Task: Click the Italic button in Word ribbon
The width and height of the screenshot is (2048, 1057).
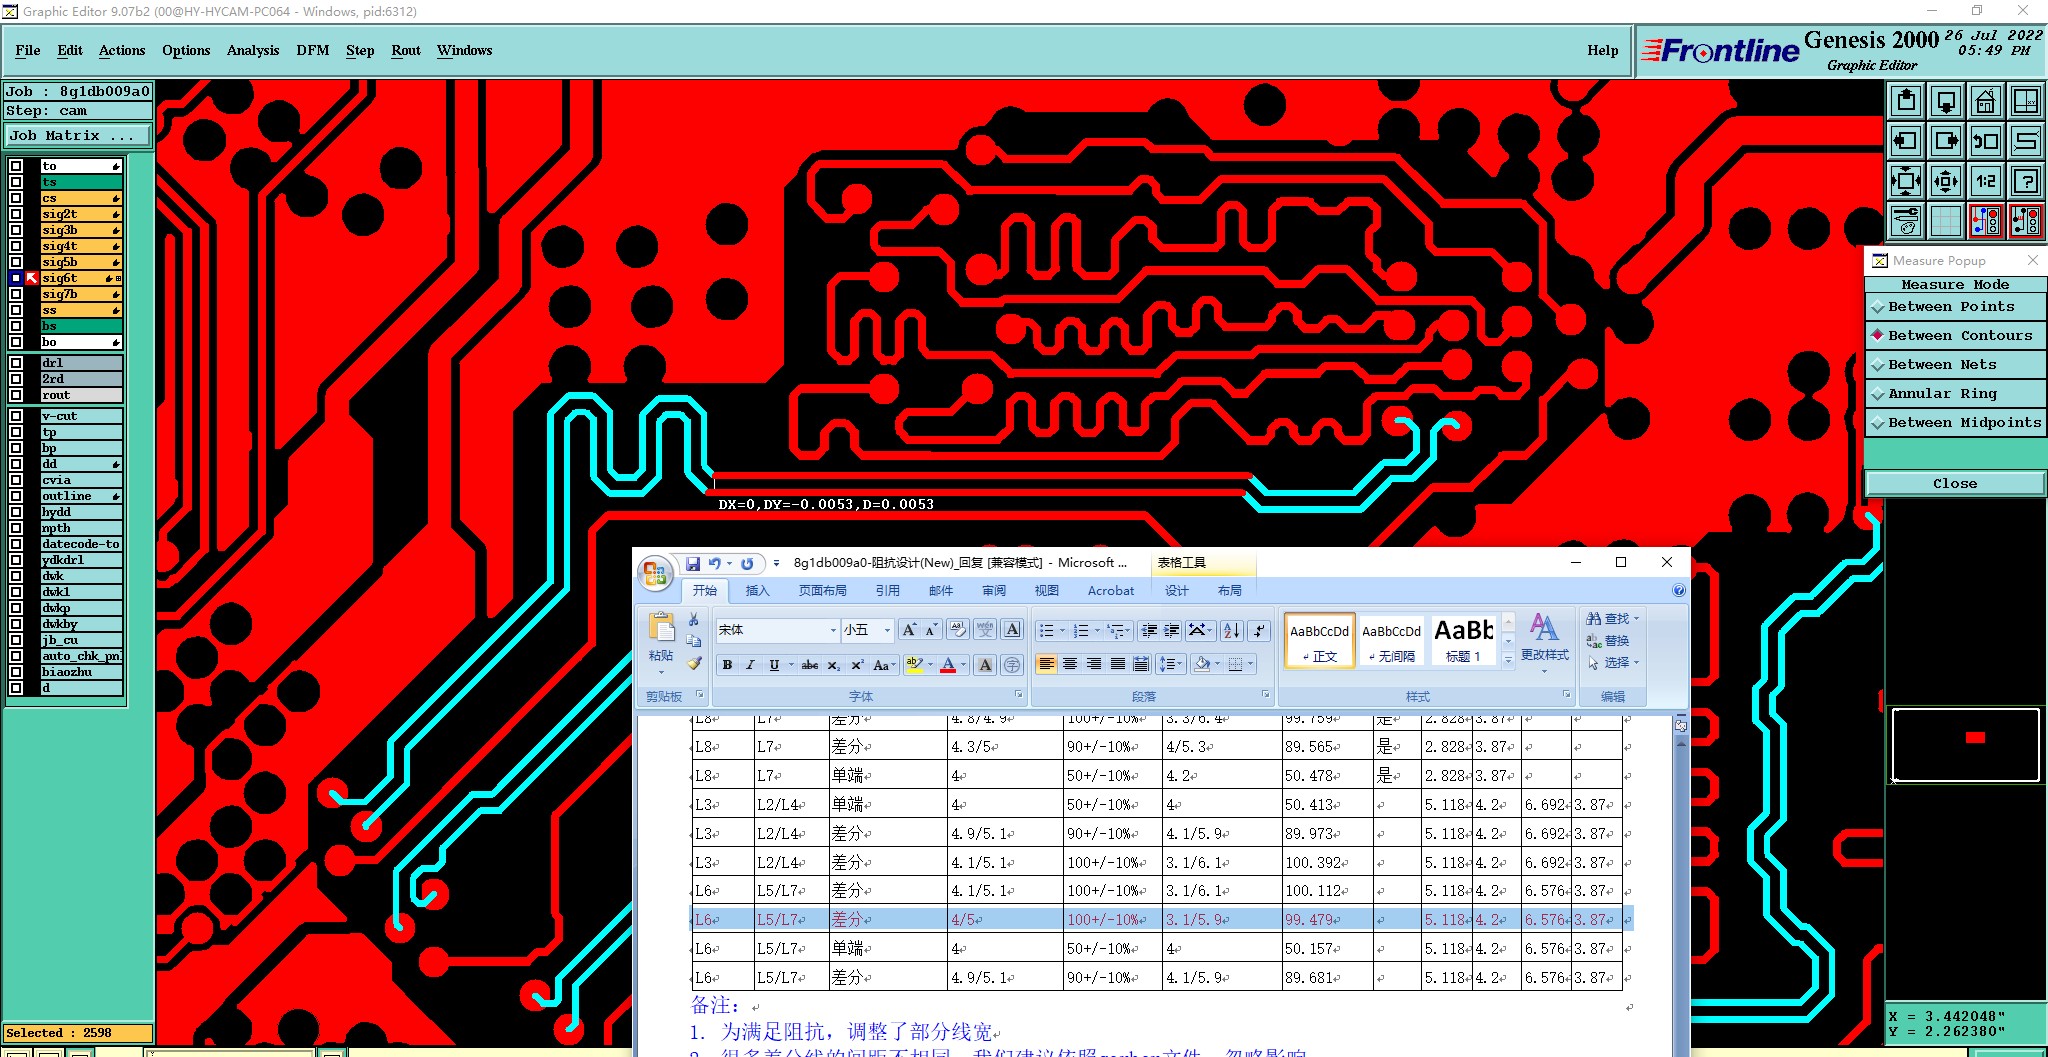Action: click(x=750, y=665)
